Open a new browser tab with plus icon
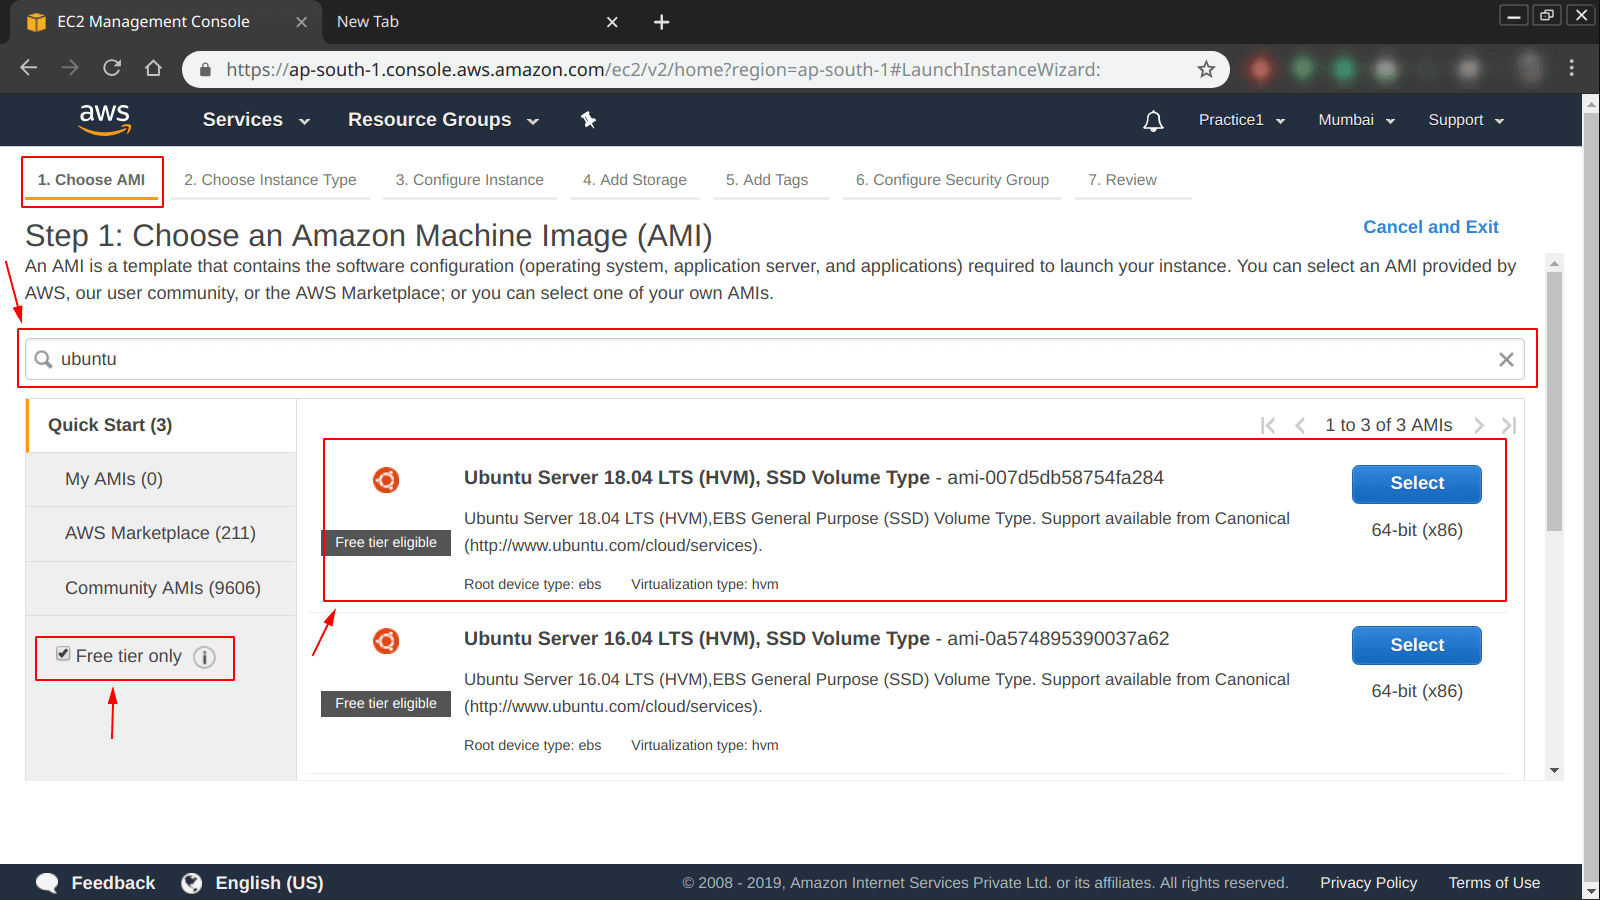Image resolution: width=1600 pixels, height=900 pixels. pyautogui.click(x=661, y=22)
